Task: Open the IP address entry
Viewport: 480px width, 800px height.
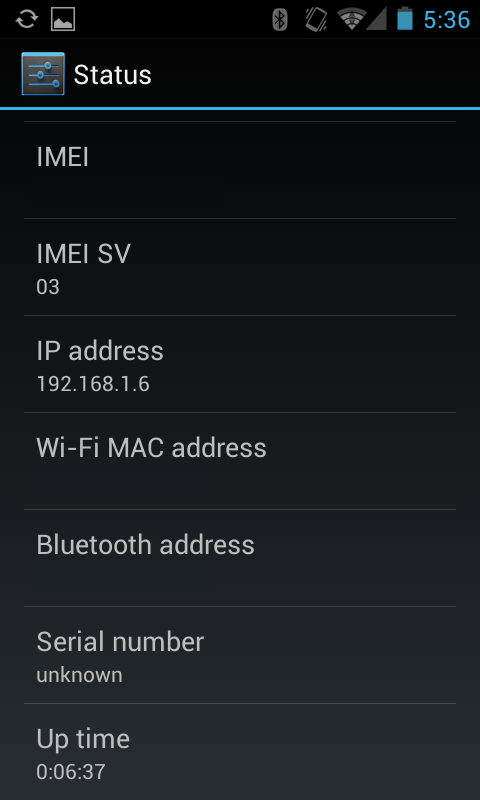Action: point(240,364)
